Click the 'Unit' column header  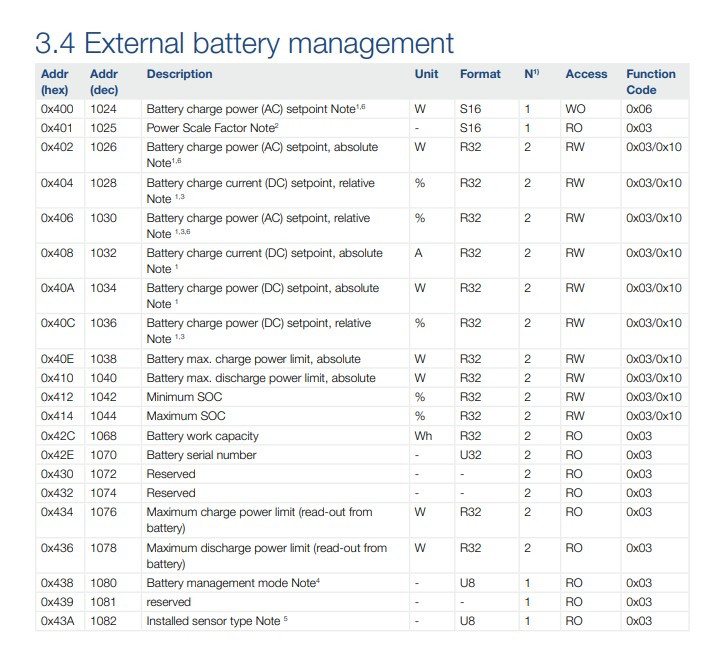[x=426, y=74]
